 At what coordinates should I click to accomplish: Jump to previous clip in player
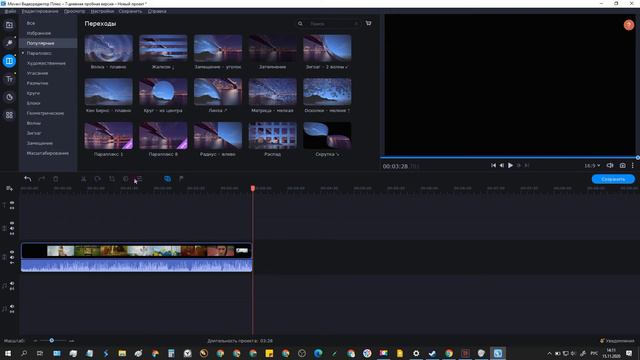point(493,165)
